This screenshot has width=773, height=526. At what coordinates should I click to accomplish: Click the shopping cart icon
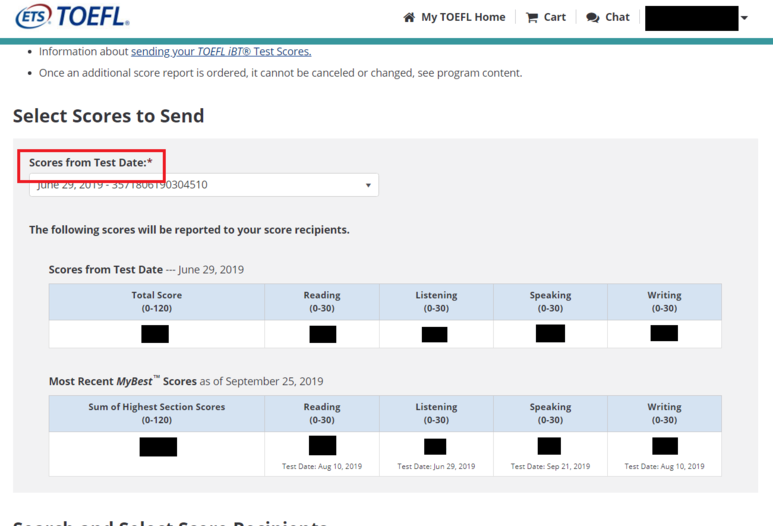pyautogui.click(x=532, y=18)
